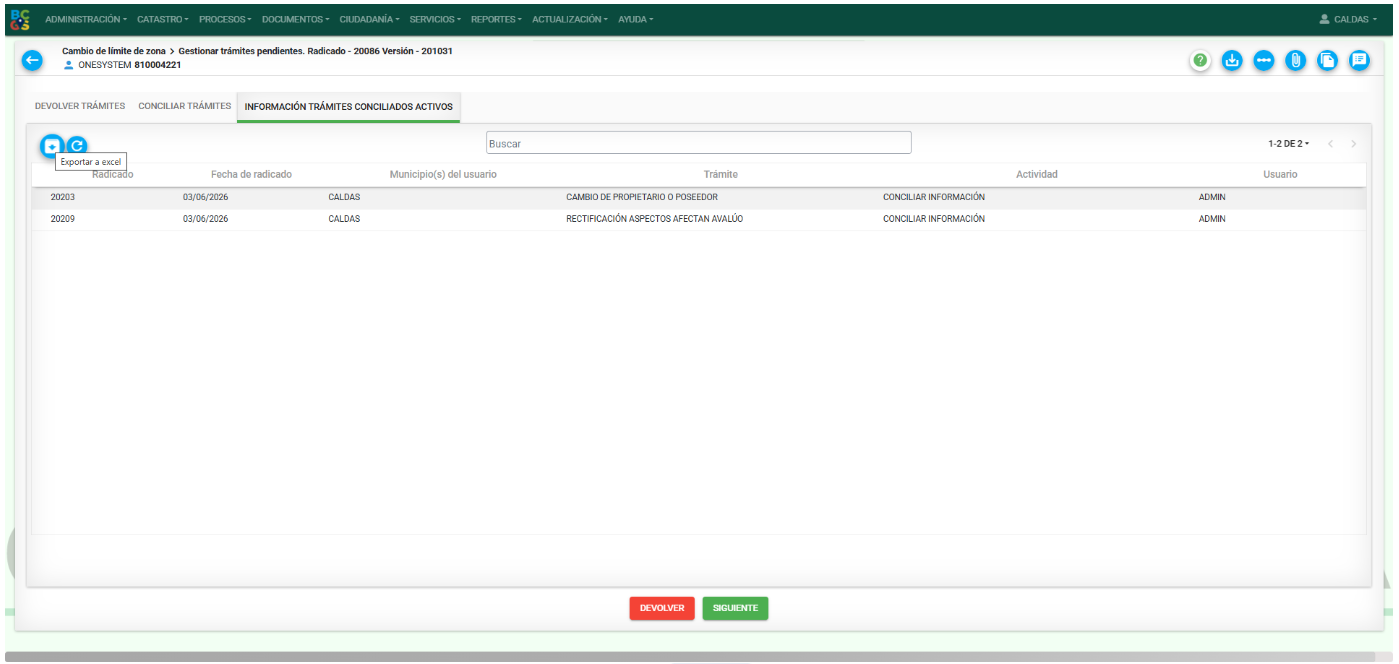
Task: Click RECTIFICACIÓN ASPECTOS AFECTAN AVALÚO cell
Action: click(x=655, y=219)
